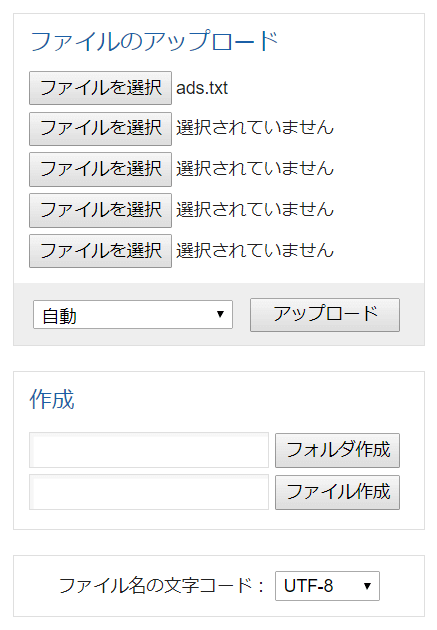437x630 pixels.
Task: Focus the file name input field
Action: 149,492
